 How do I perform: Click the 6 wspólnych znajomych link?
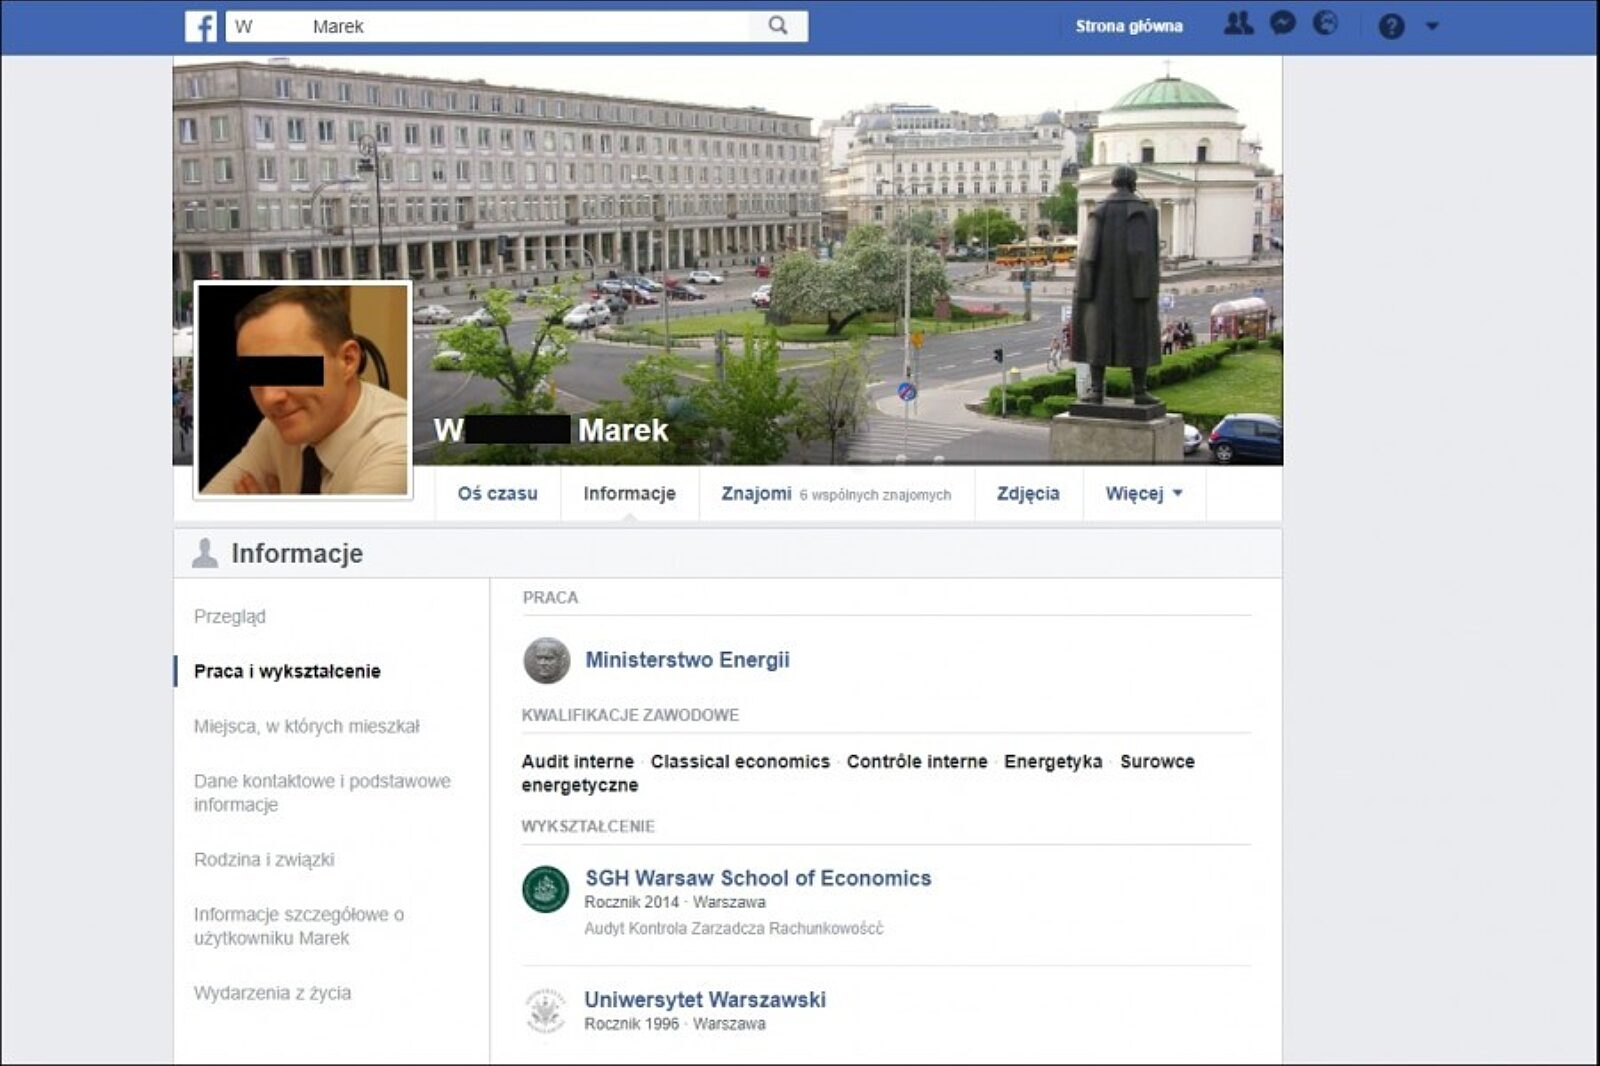pos(874,494)
